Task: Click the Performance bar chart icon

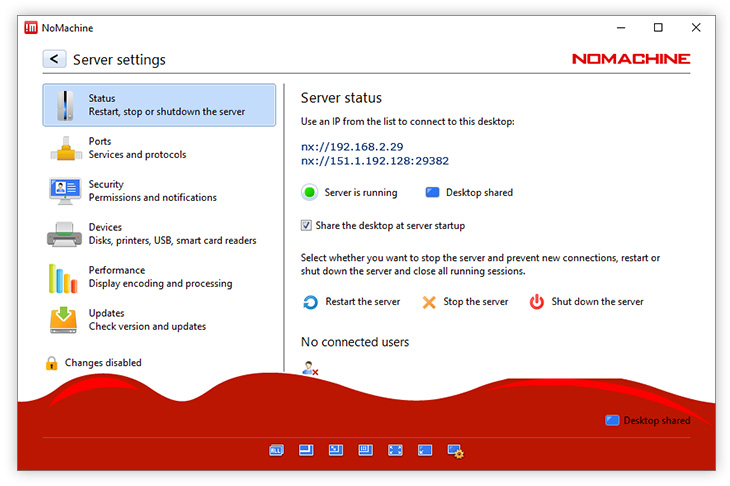Action: (x=64, y=277)
